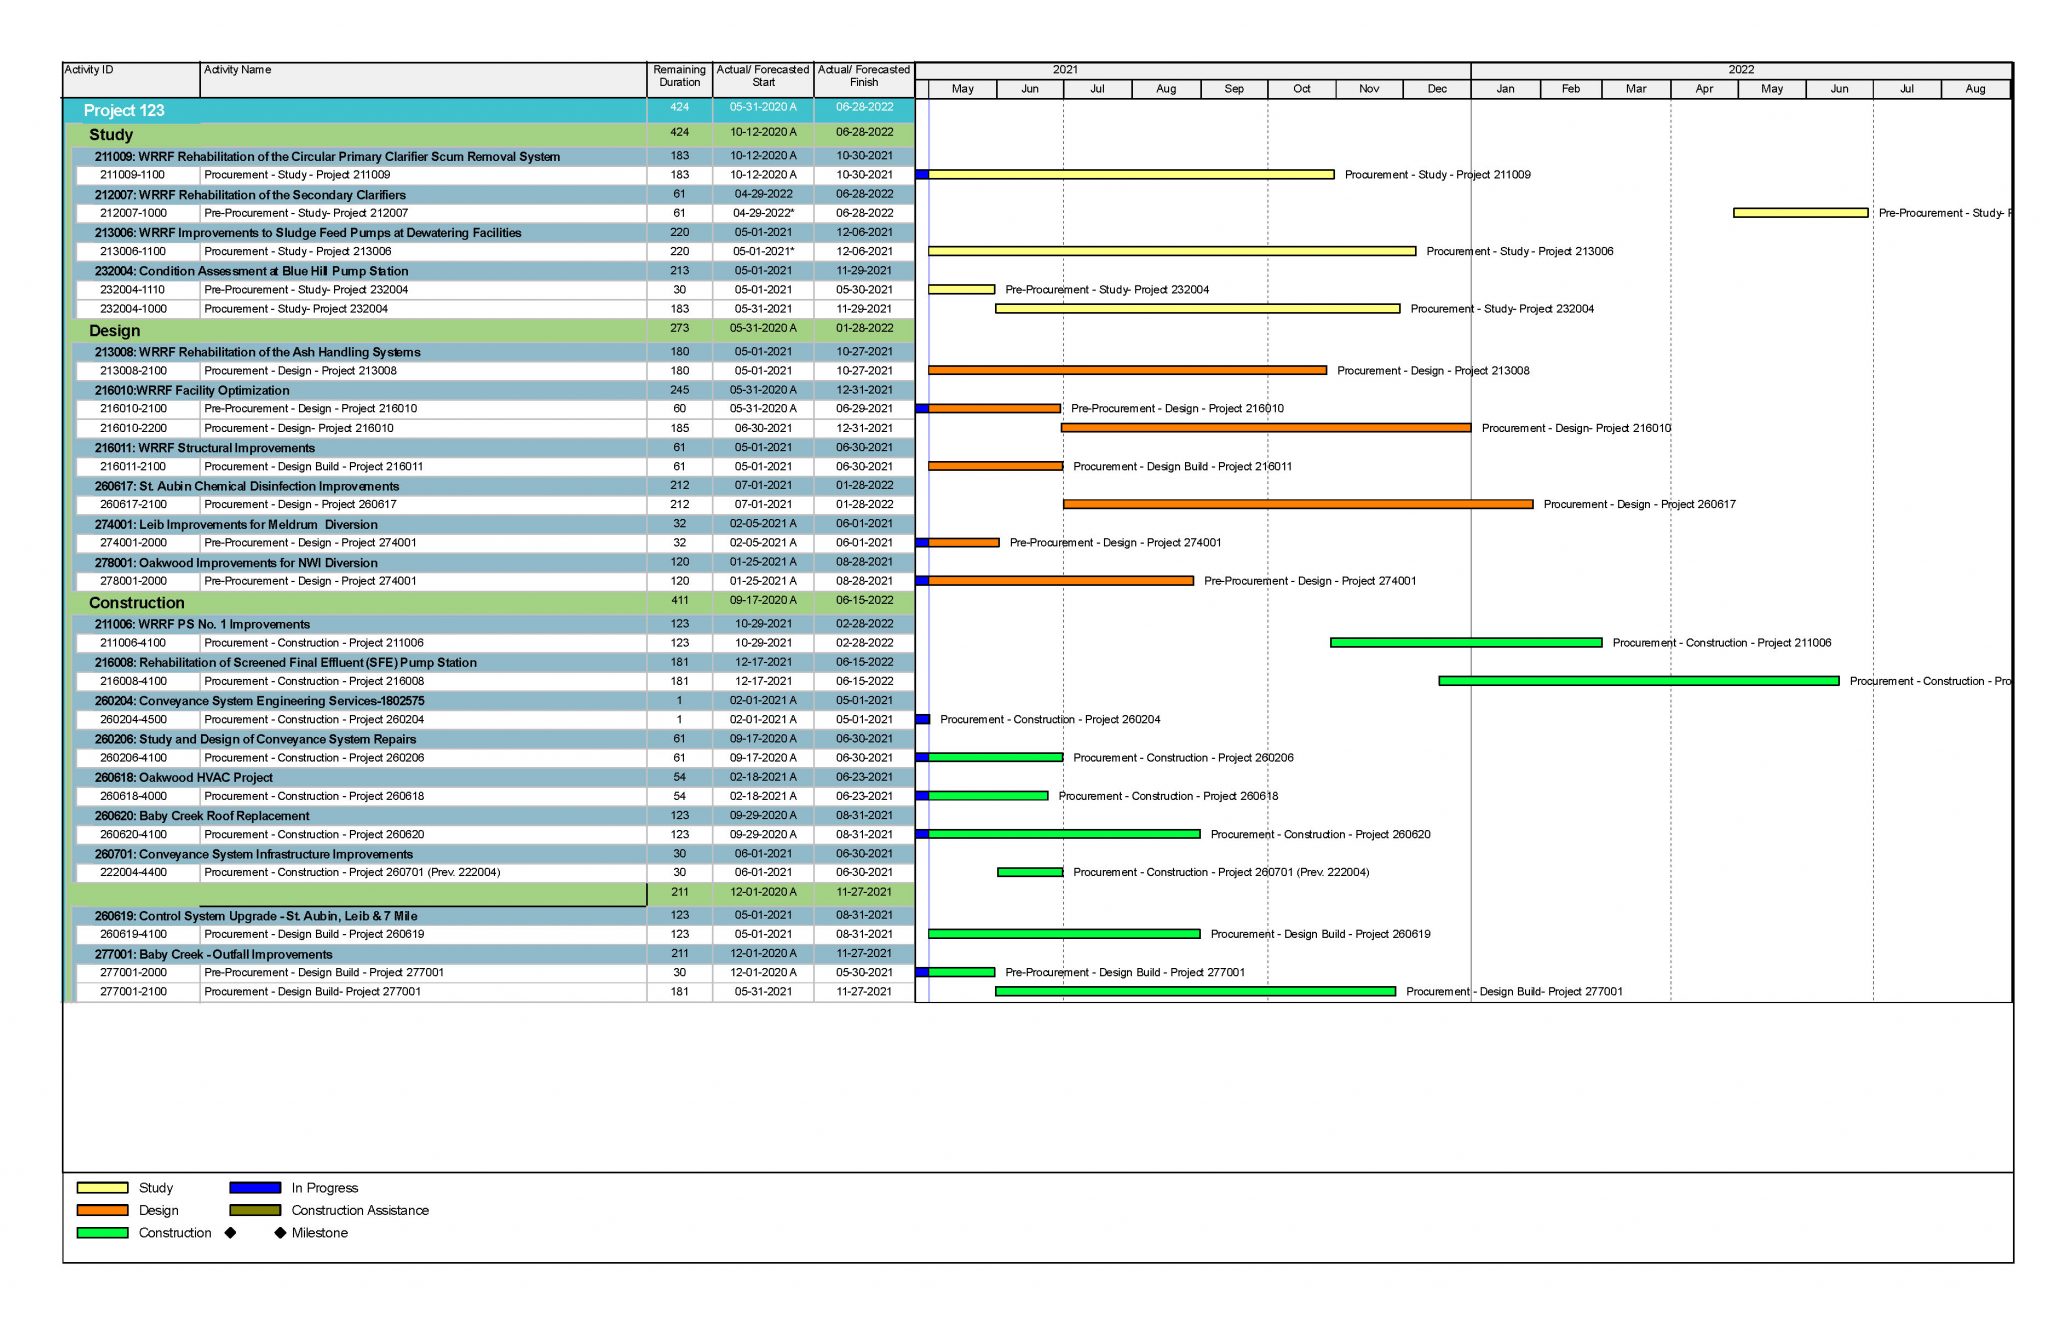This screenshot has height=1325, width=2048.
Task: Click the orange Procurement Design 216010 bar
Action: point(1266,428)
